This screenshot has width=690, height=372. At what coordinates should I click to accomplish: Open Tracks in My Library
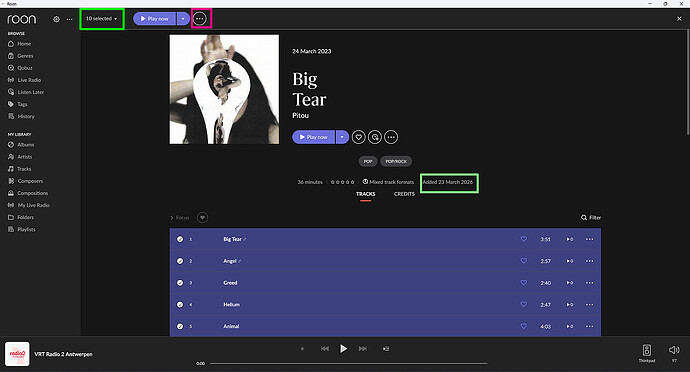pyautogui.click(x=20, y=169)
